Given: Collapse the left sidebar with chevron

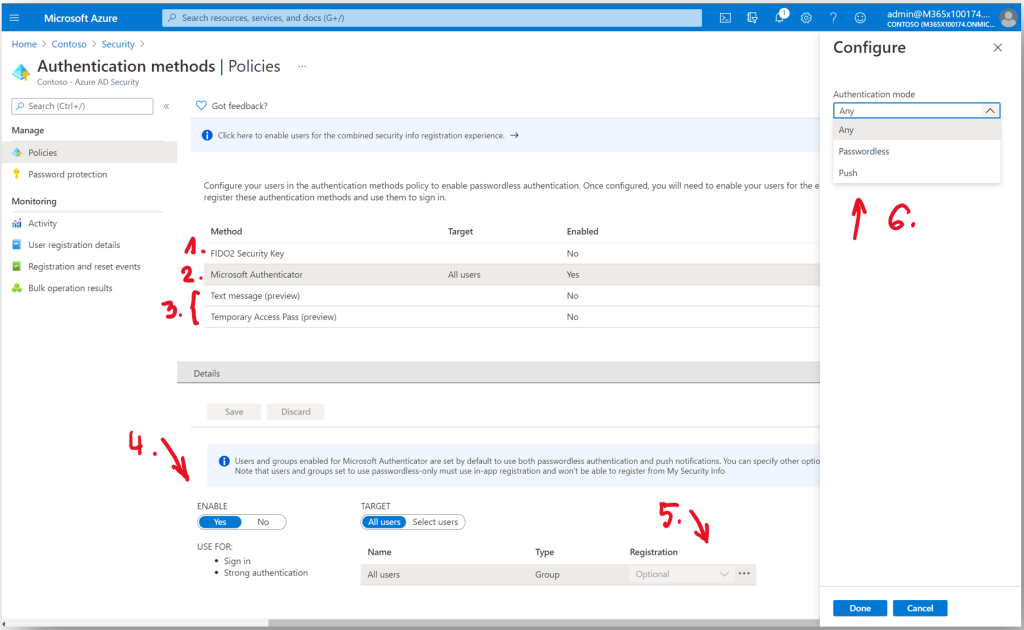Looking at the screenshot, I should (x=166, y=106).
